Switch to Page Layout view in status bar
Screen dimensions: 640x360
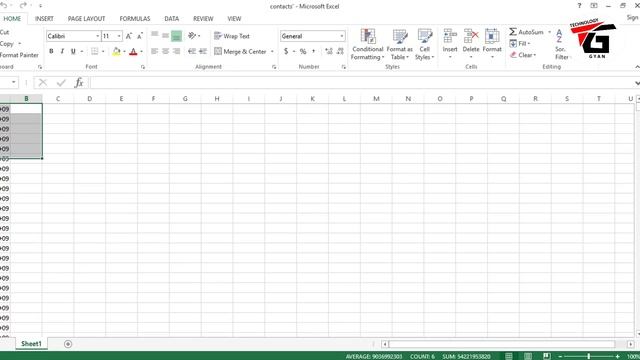pyautogui.click(x=528, y=356)
